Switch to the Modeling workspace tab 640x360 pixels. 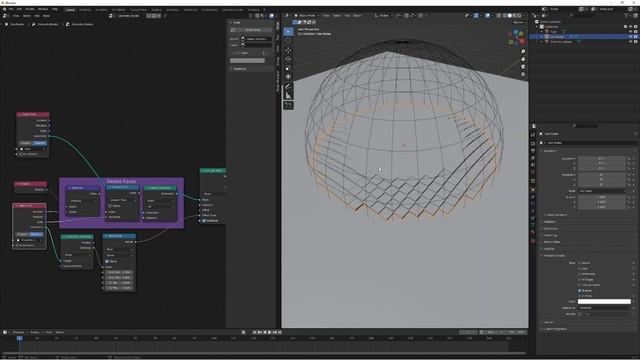(85, 9)
